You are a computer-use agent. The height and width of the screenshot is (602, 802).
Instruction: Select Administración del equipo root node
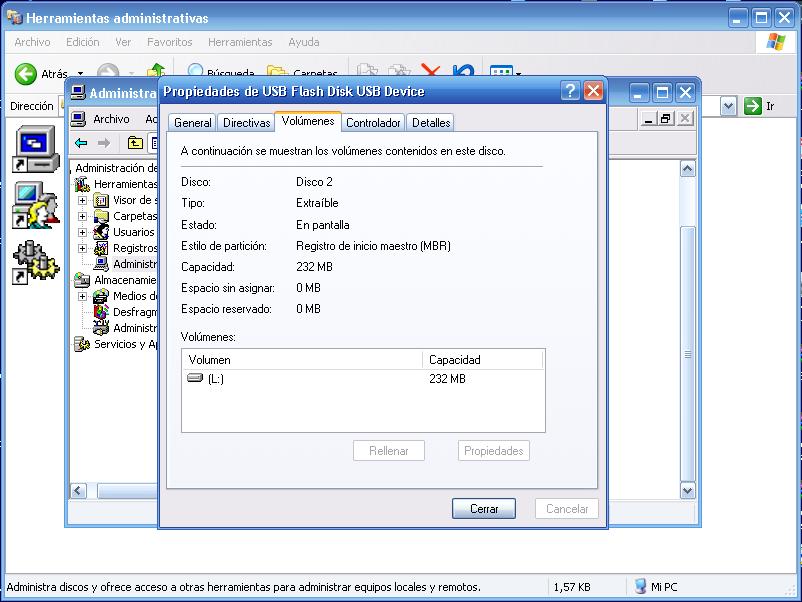click(x=116, y=168)
